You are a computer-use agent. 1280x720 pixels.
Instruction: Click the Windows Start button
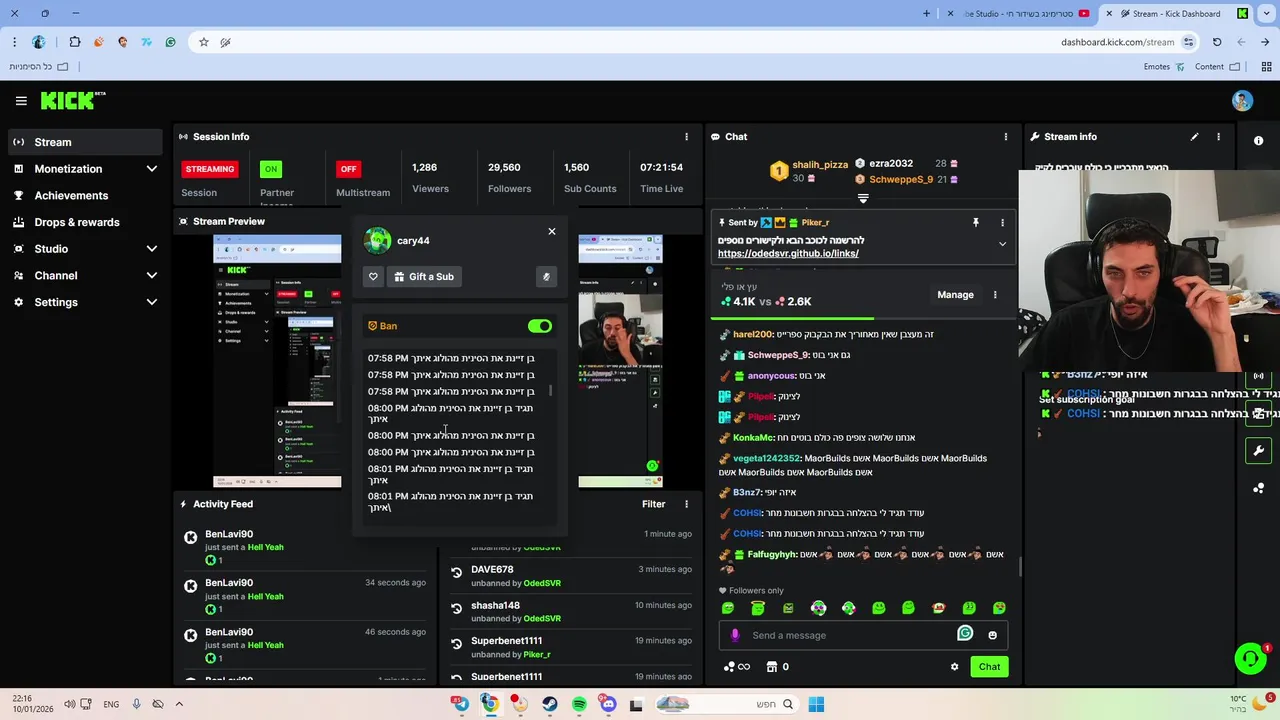point(816,704)
